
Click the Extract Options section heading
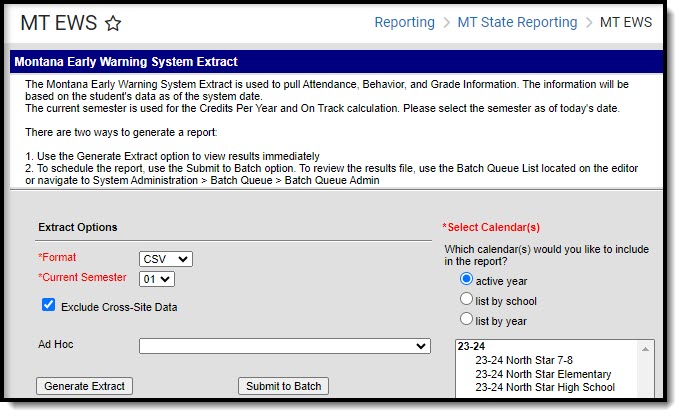point(78,227)
